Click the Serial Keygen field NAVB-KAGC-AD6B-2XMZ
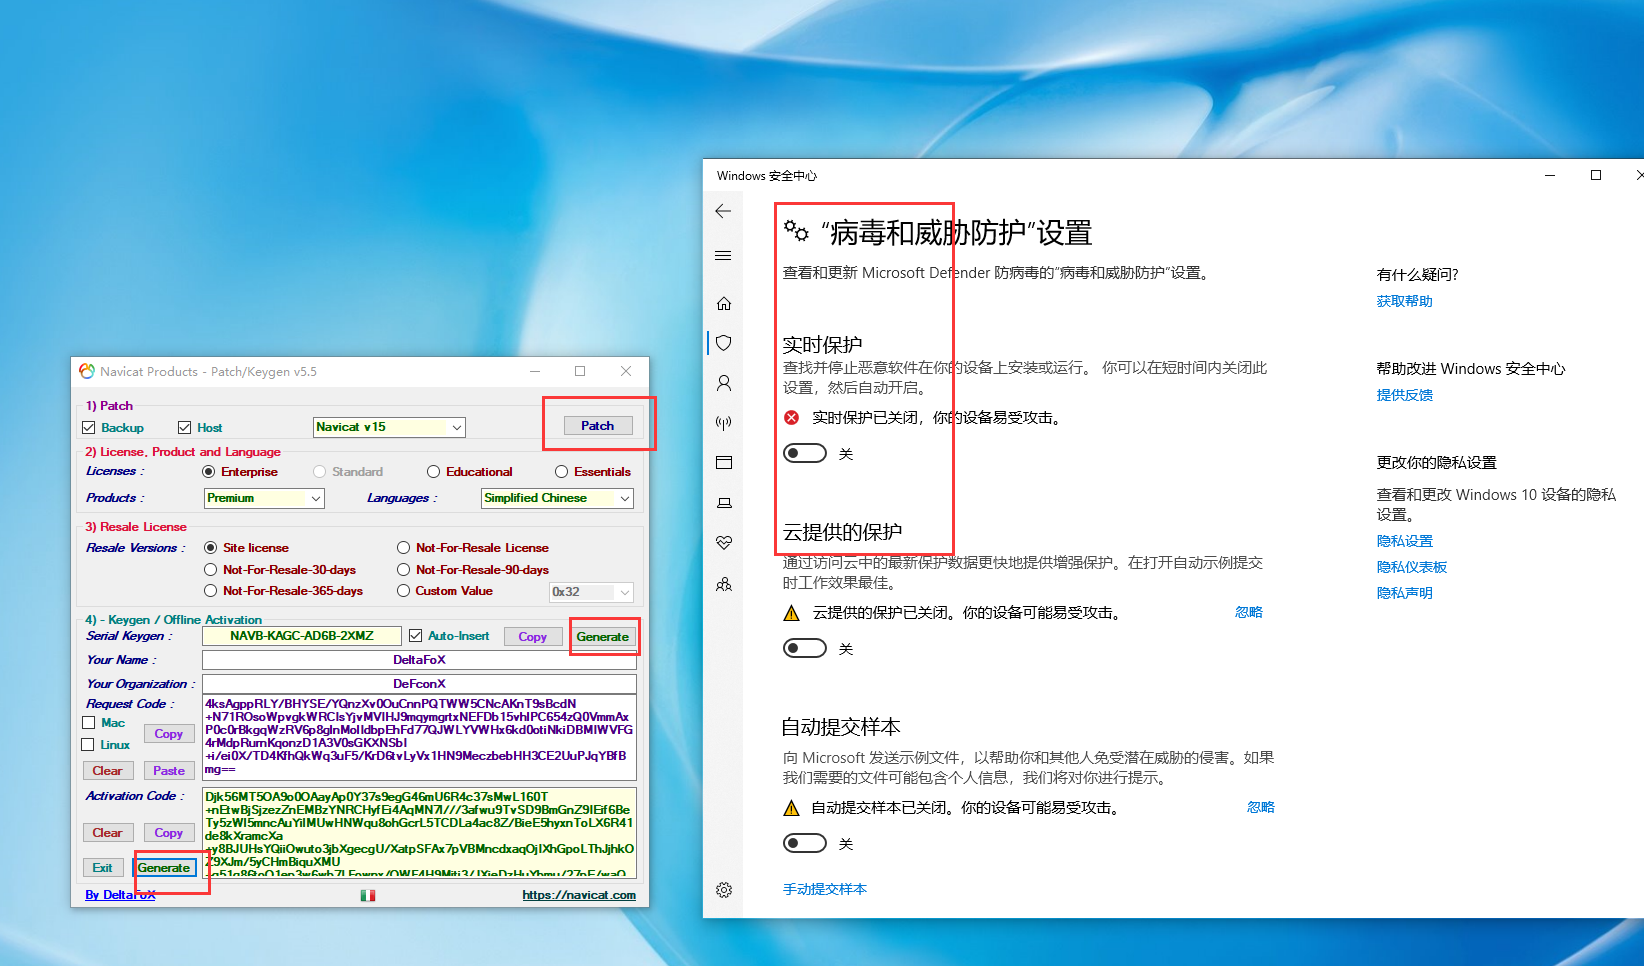Image resolution: width=1644 pixels, height=966 pixels. click(302, 636)
